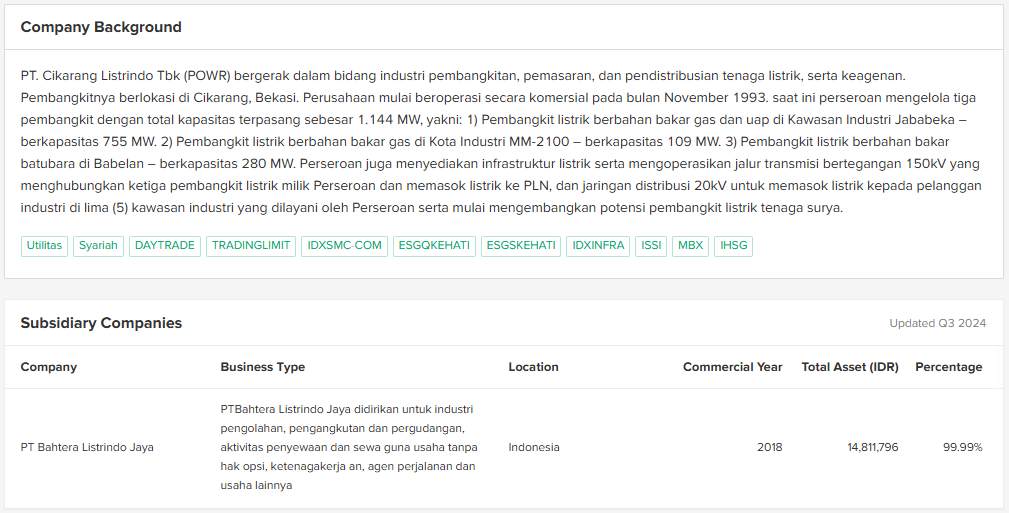Click the MBX tag

[x=690, y=246]
